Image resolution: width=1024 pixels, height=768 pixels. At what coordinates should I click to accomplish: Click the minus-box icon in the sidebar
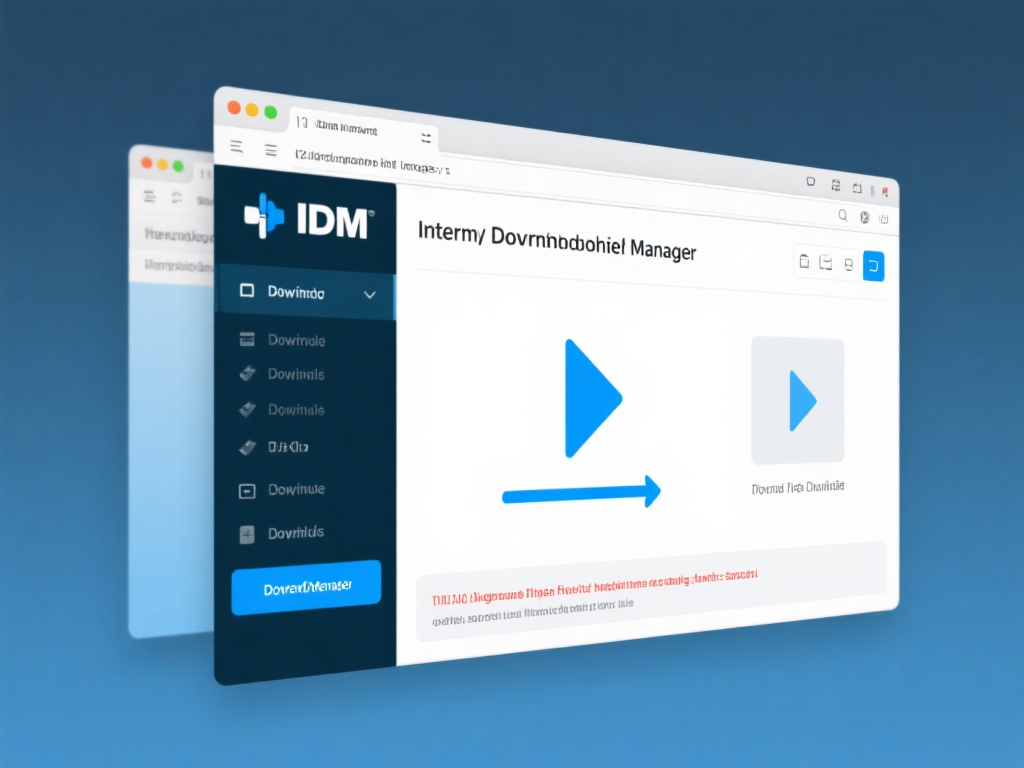coord(247,491)
